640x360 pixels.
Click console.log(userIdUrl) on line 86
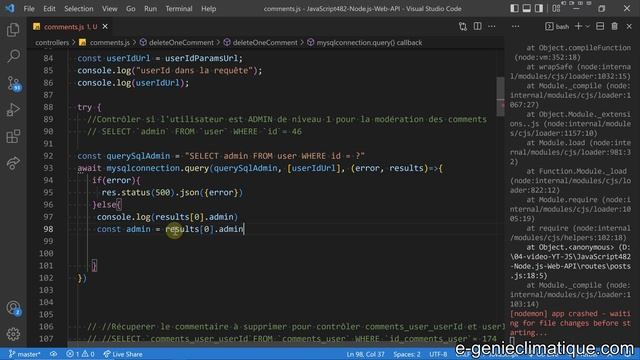133,83
